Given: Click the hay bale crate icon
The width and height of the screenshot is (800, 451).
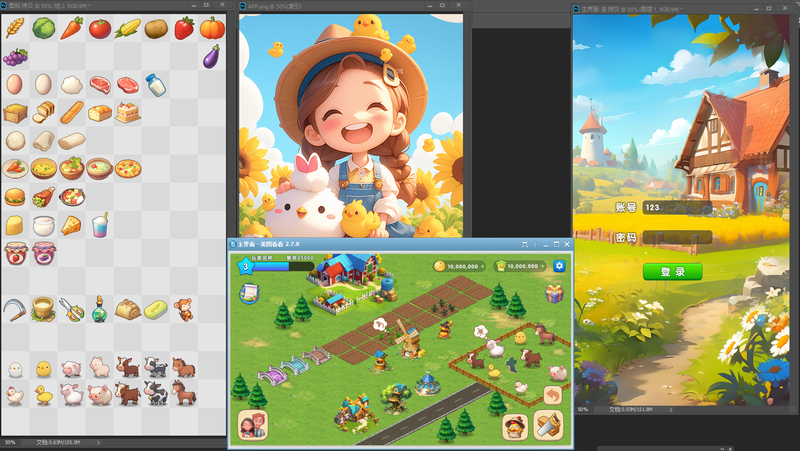Looking at the screenshot, I should click(15, 113).
